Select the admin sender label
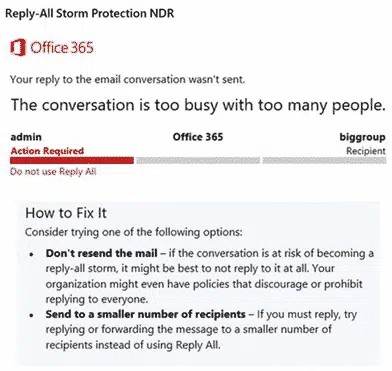This screenshot has width=392, height=371. tap(26, 137)
